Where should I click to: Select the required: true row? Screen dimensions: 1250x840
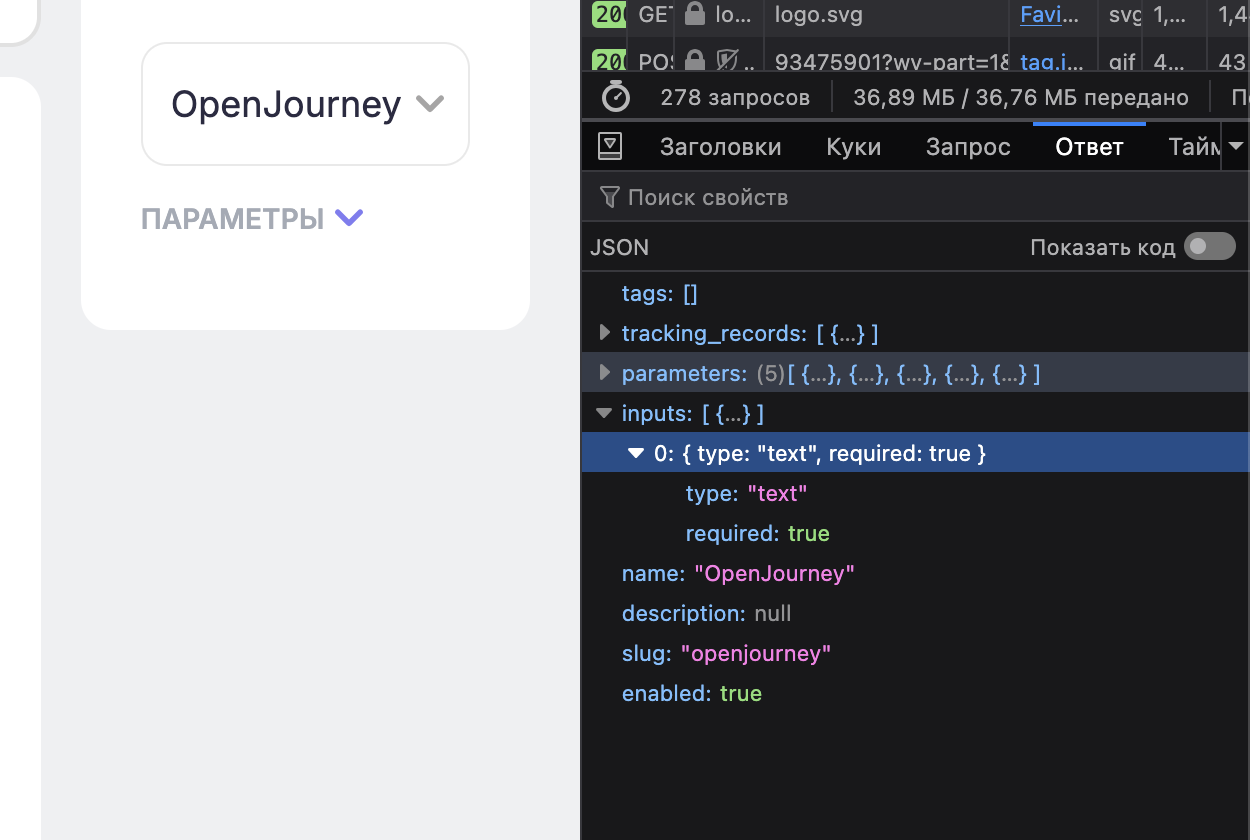pyautogui.click(x=915, y=533)
